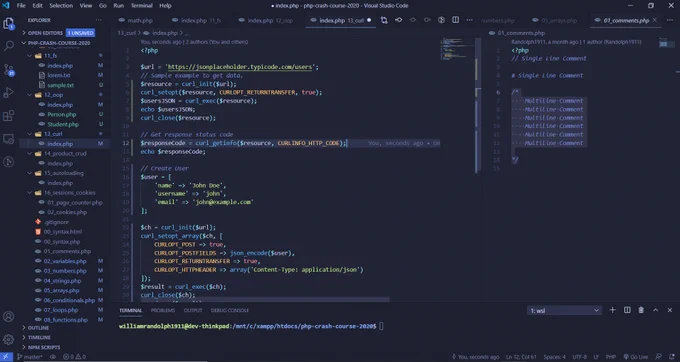
Task: Open Person.php in the explorer
Action: pos(62,114)
